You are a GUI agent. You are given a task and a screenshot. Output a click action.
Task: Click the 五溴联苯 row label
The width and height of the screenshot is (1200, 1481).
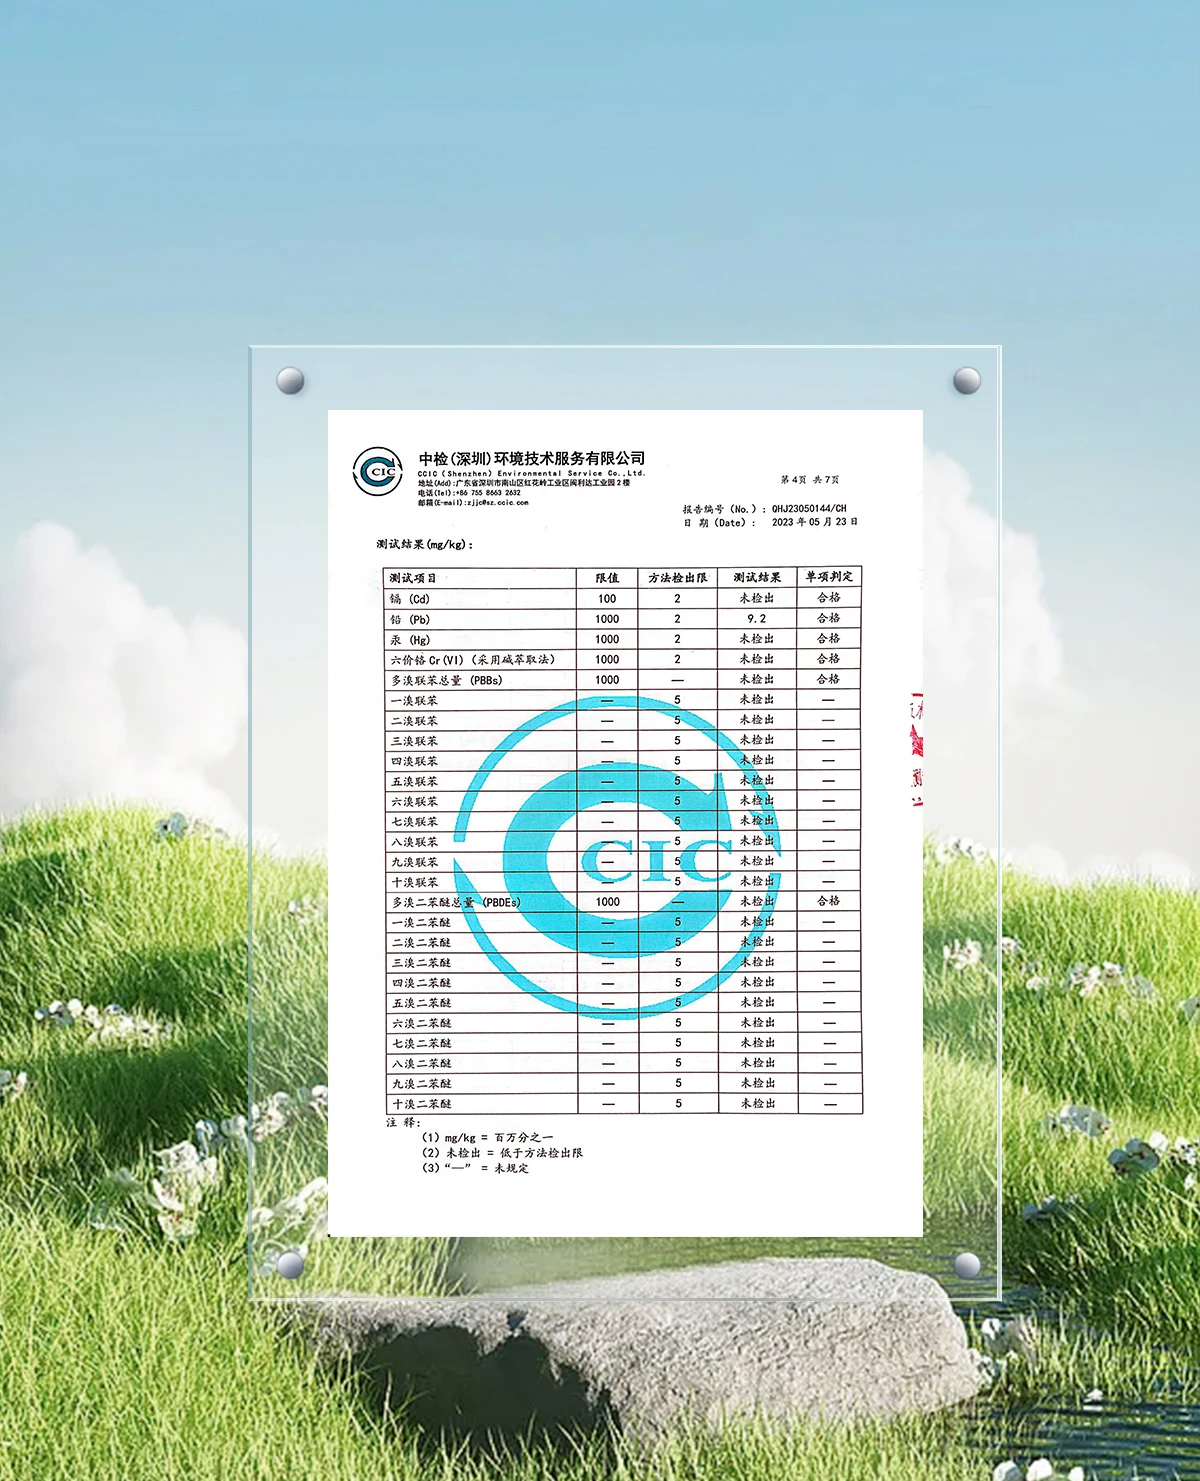click(x=414, y=781)
